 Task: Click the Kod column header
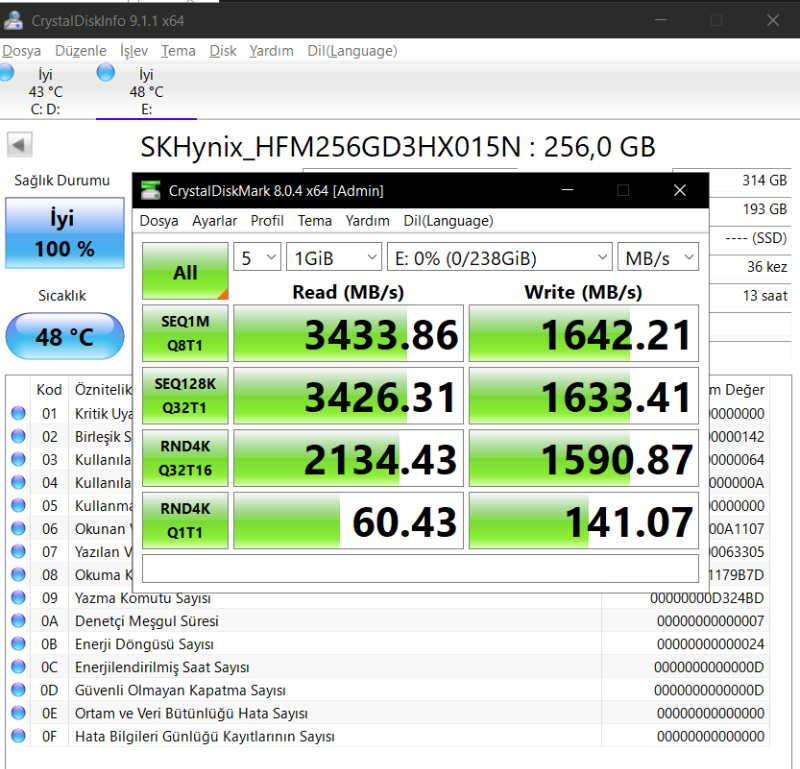click(x=49, y=389)
